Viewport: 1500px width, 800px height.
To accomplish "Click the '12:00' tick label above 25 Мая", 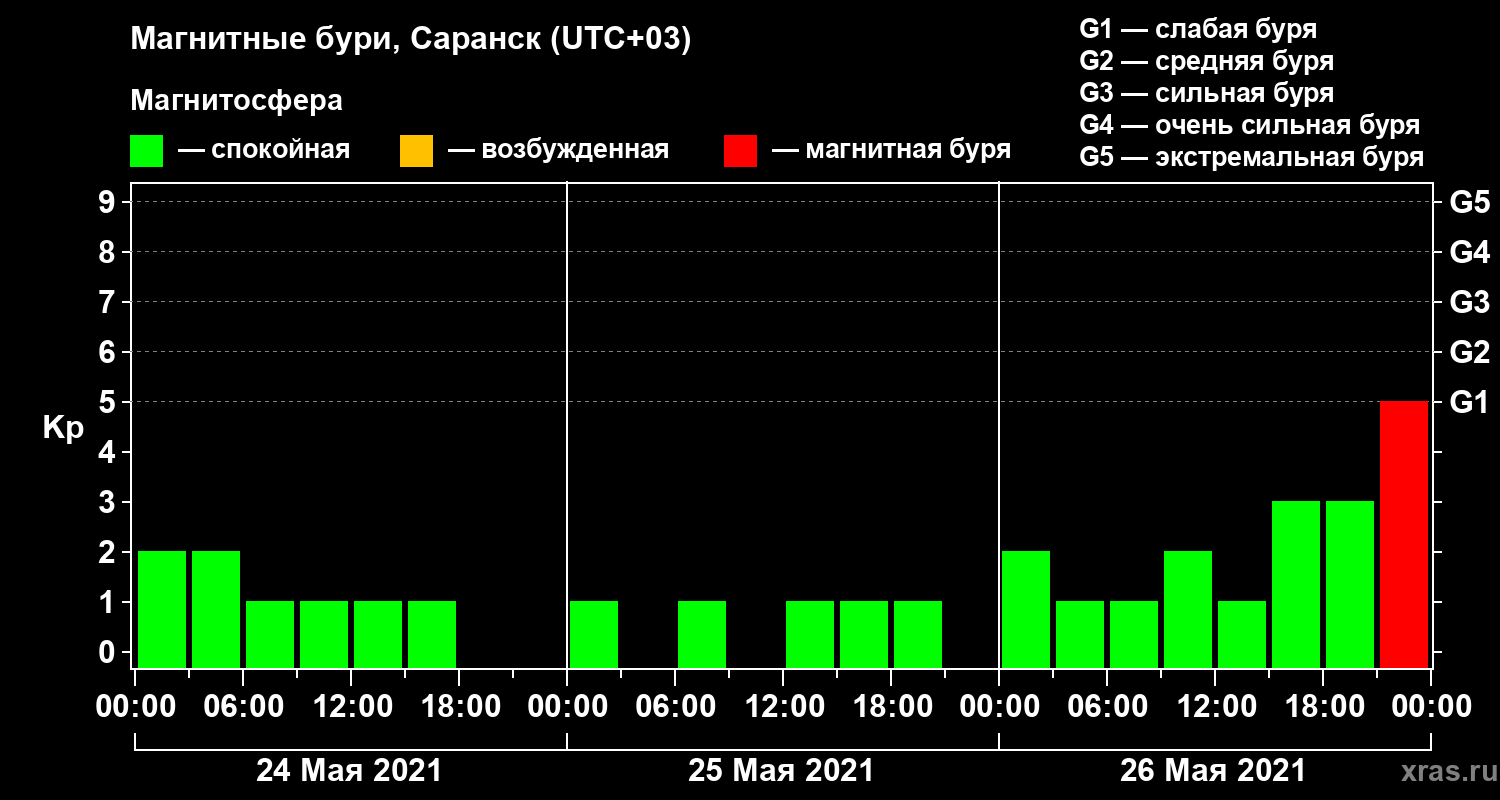I will (783, 707).
